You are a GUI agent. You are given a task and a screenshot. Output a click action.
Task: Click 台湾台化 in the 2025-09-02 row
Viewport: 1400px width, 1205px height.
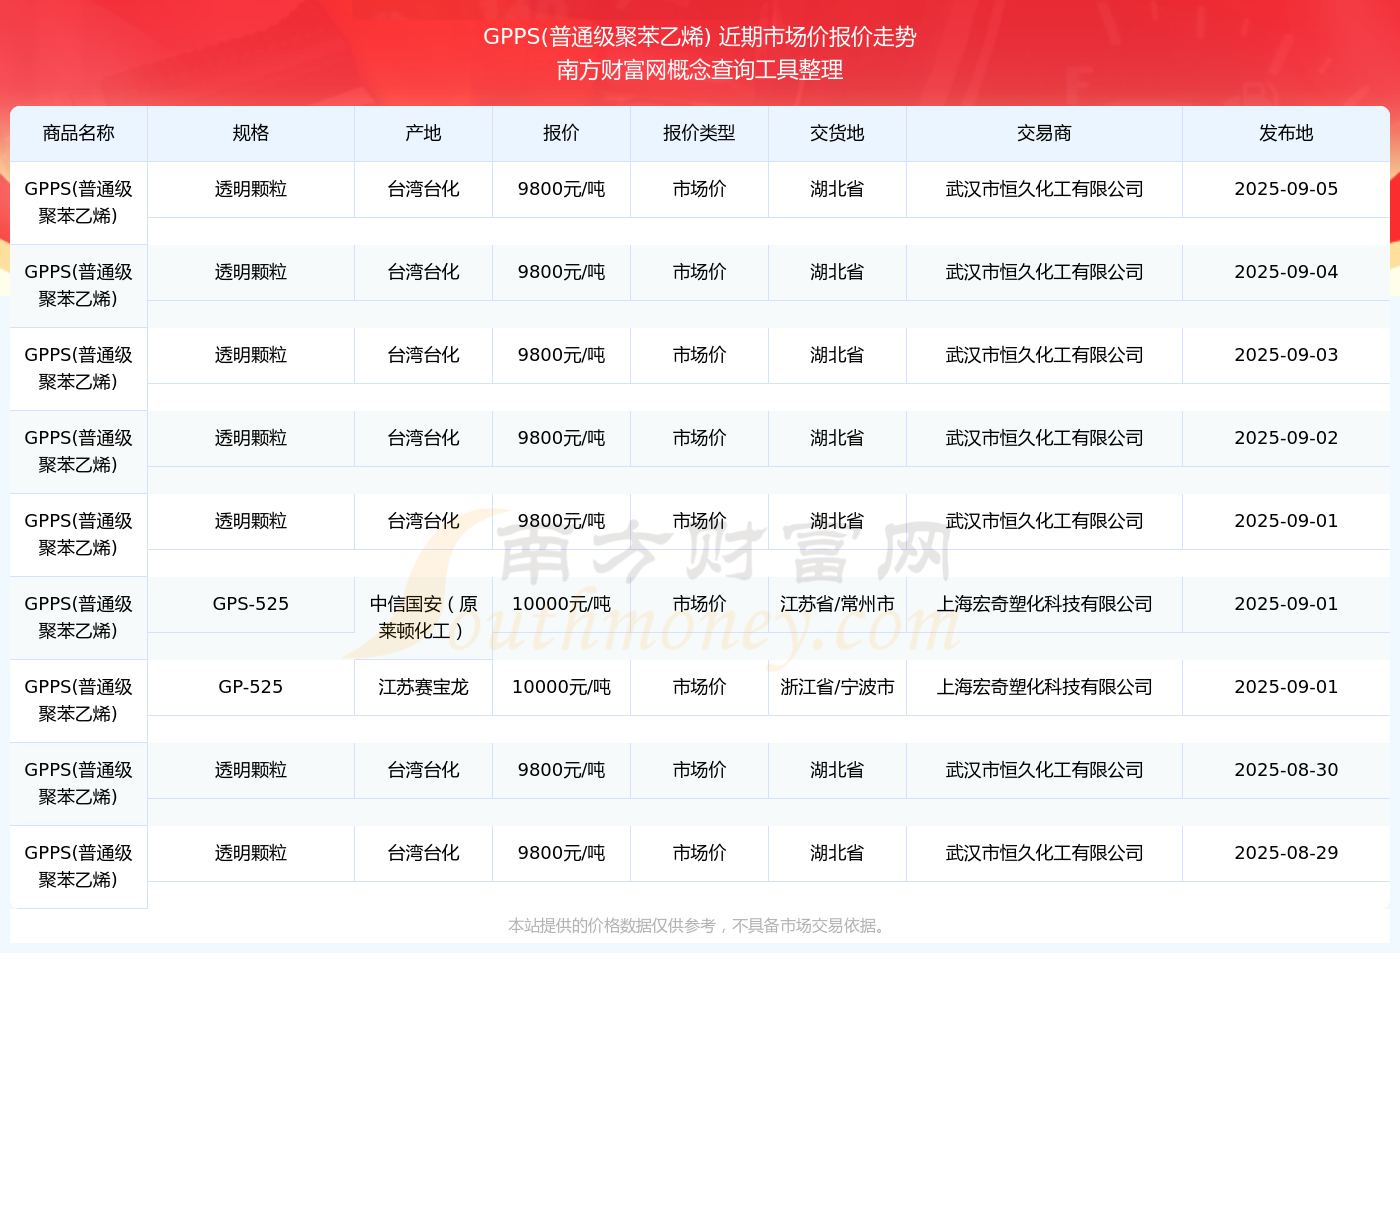[423, 438]
